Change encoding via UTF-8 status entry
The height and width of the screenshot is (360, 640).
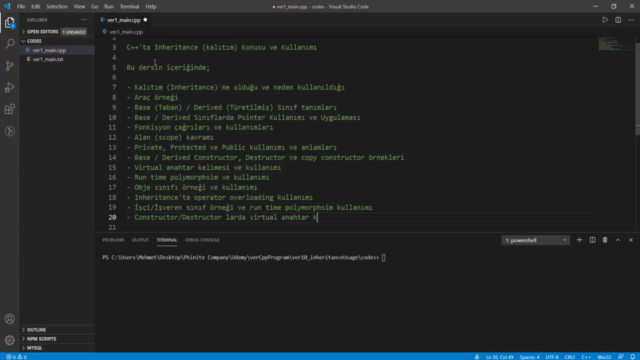click(x=551, y=357)
